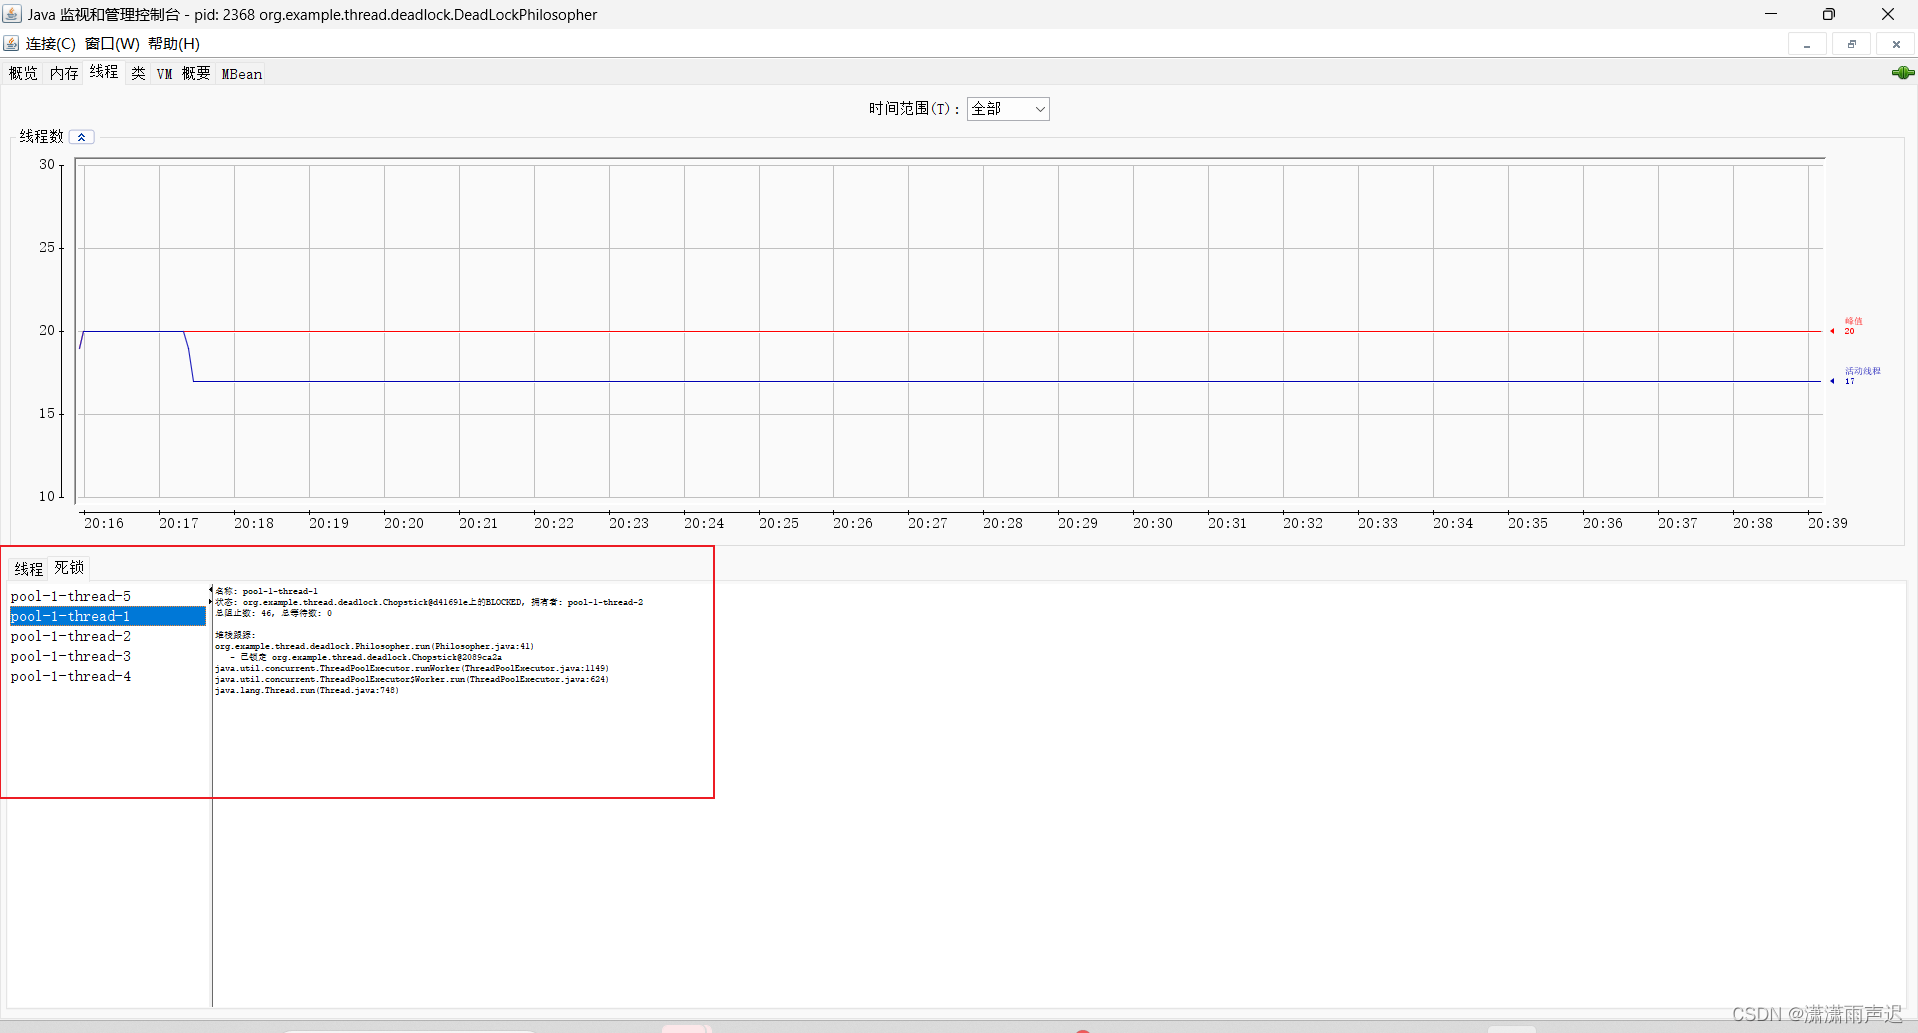Click the 总阻止数 46 blocked count line

tap(273, 614)
